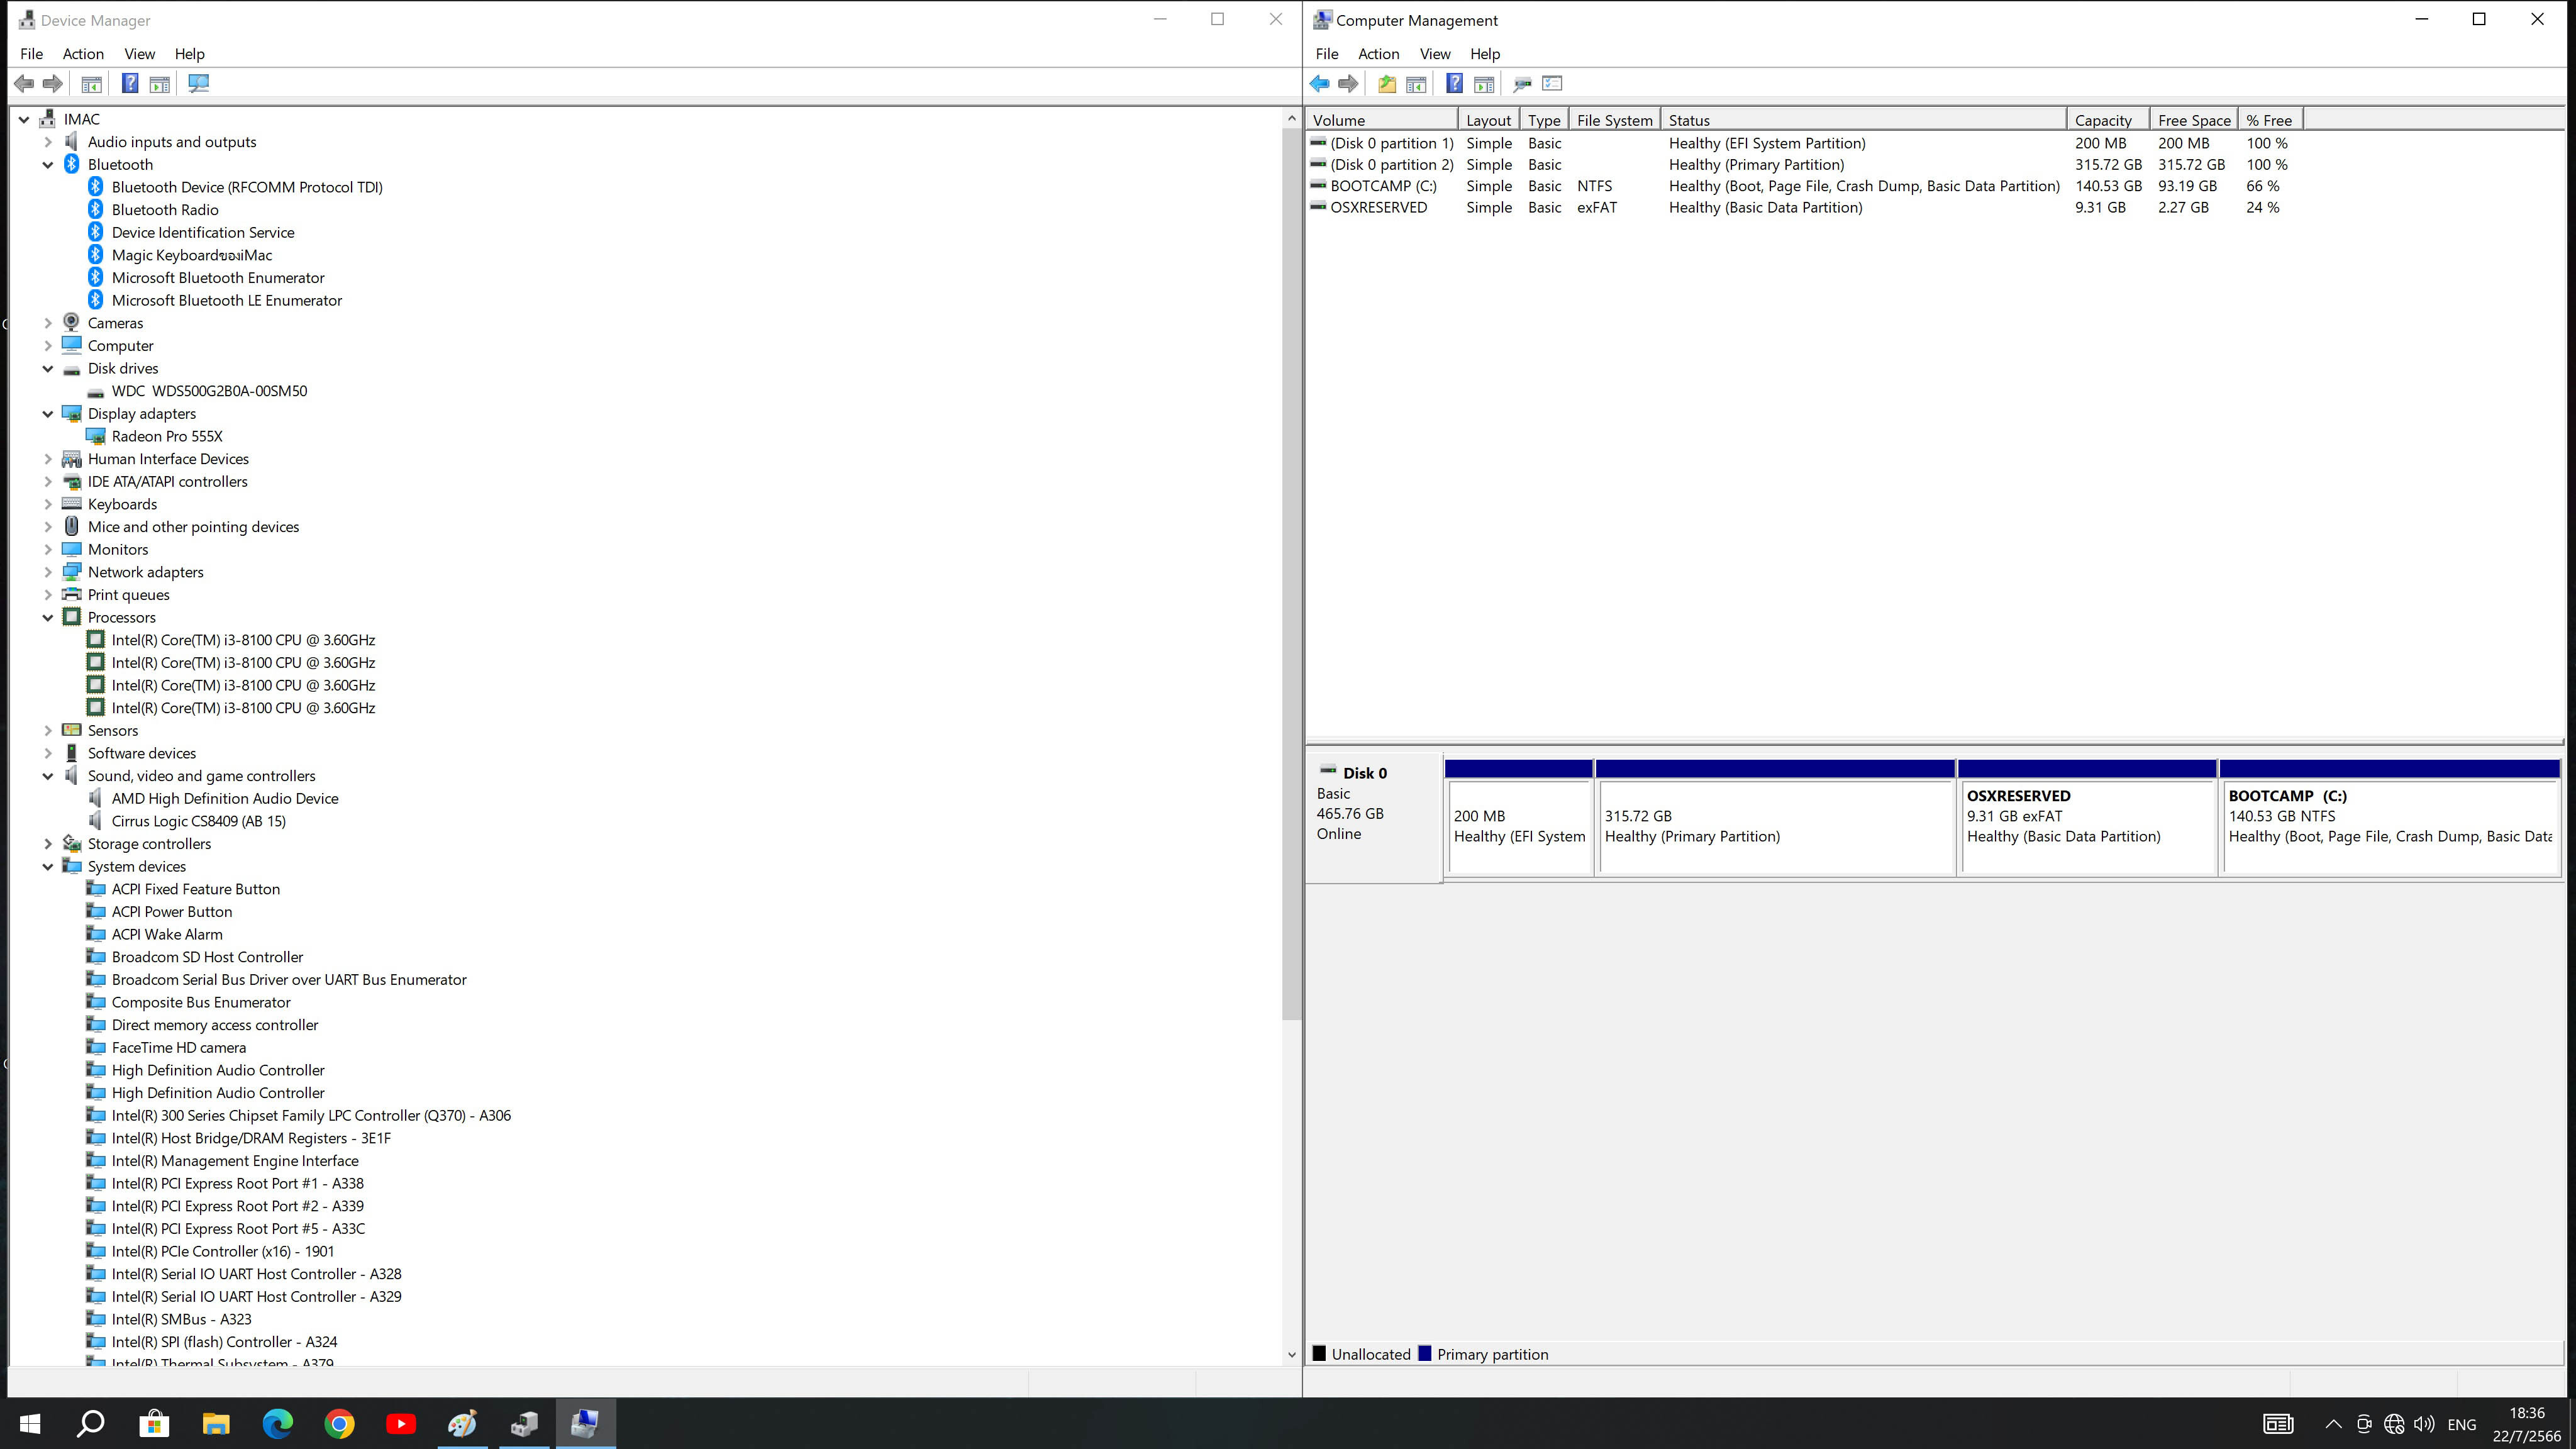
Task: Sort by Volume column header
Action: [1382, 120]
